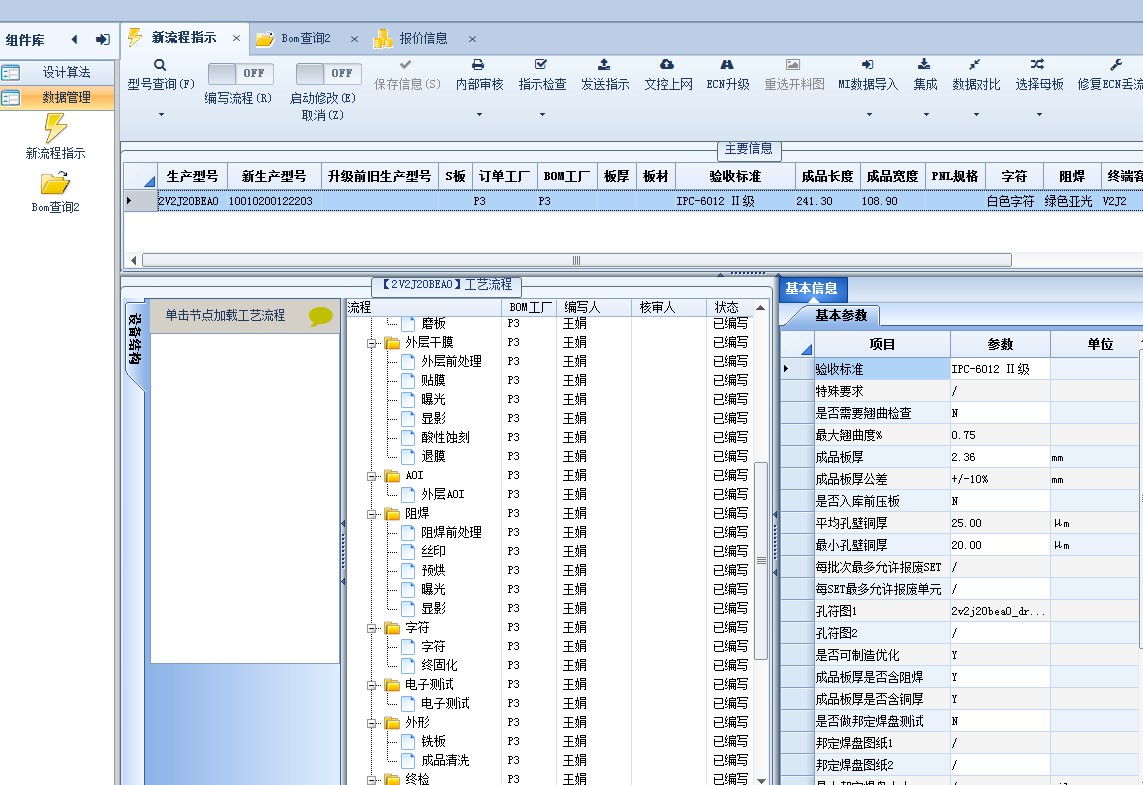Open the 集成 dropdown arrow
Viewport: 1143px width, 785px height.
click(x=926, y=114)
